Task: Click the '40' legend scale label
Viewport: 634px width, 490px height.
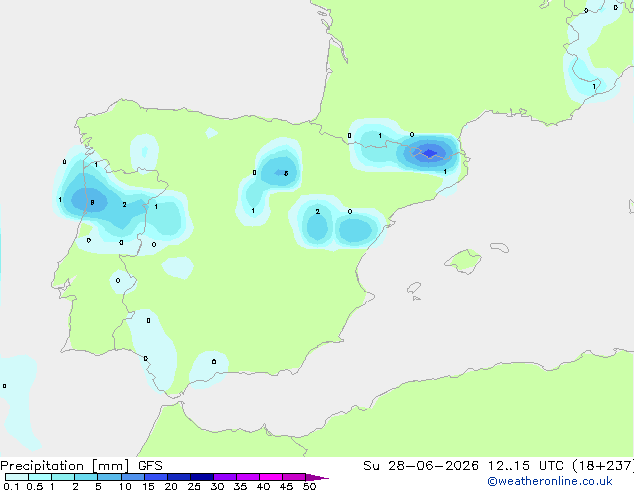Action: coord(263,486)
